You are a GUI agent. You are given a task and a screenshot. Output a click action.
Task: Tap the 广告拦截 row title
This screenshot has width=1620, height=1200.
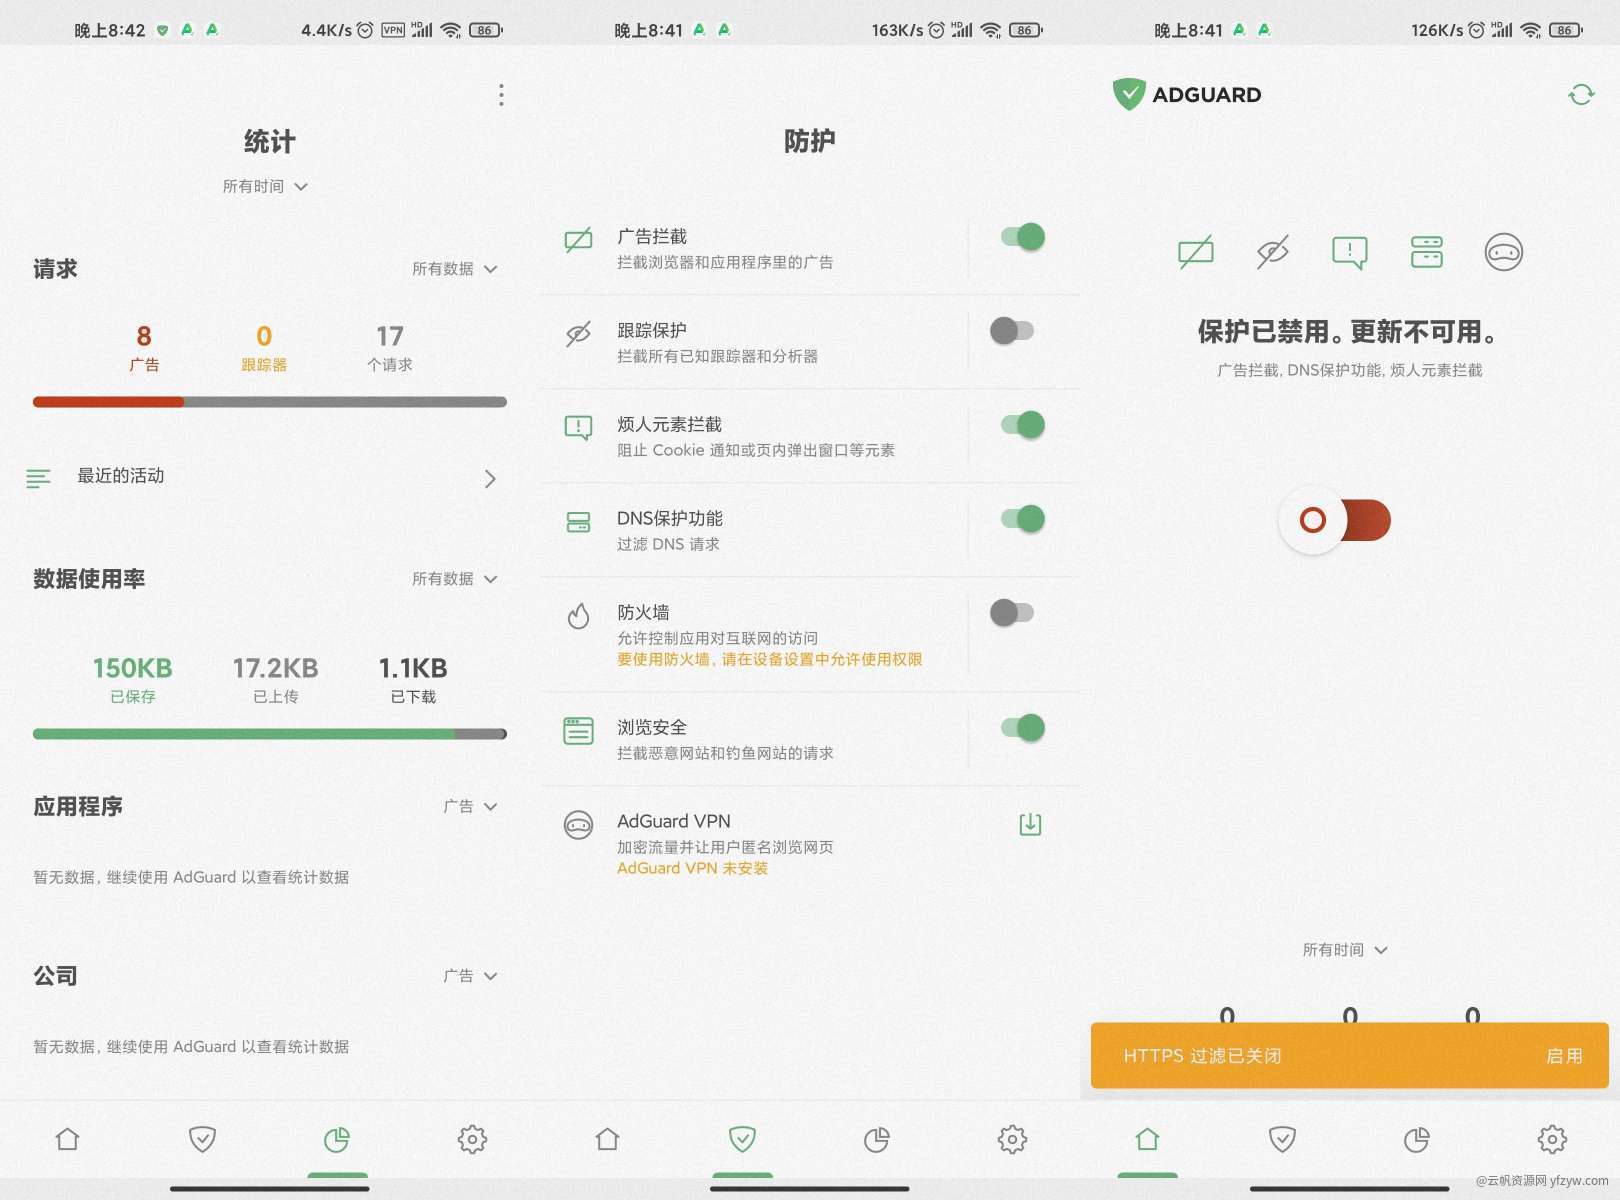(652, 236)
